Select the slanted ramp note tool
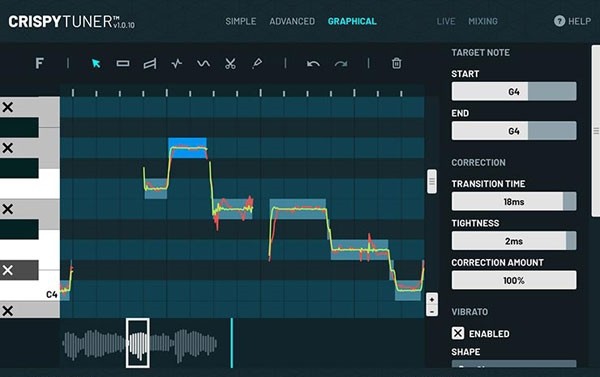Viewport: 600px width, 377px height. pos(150,64)
